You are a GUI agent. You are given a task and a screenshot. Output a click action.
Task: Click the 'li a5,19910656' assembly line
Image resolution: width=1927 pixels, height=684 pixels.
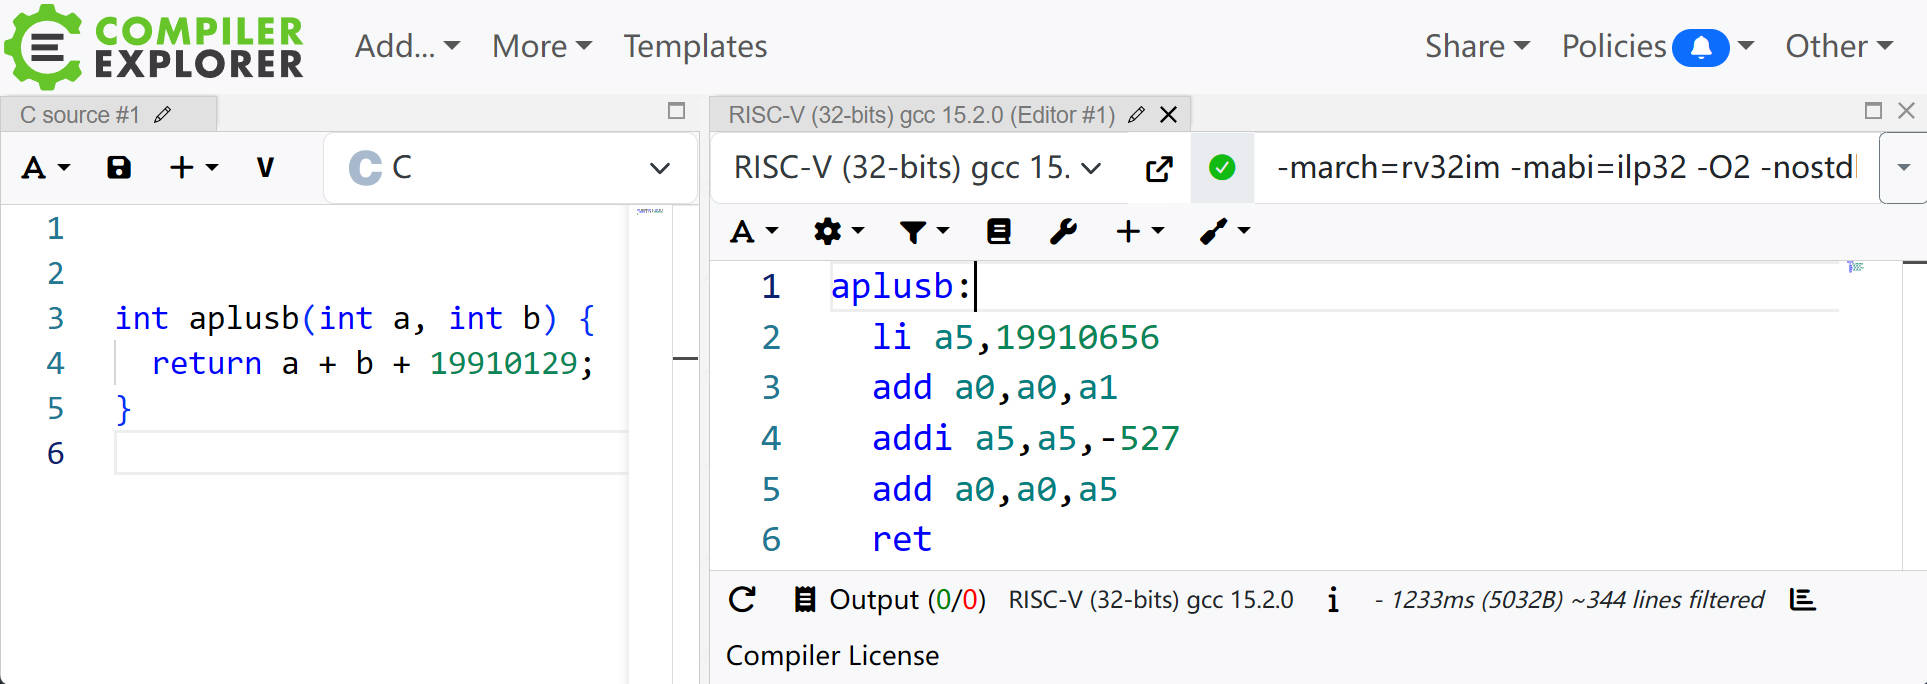[x=1015, y=337]
